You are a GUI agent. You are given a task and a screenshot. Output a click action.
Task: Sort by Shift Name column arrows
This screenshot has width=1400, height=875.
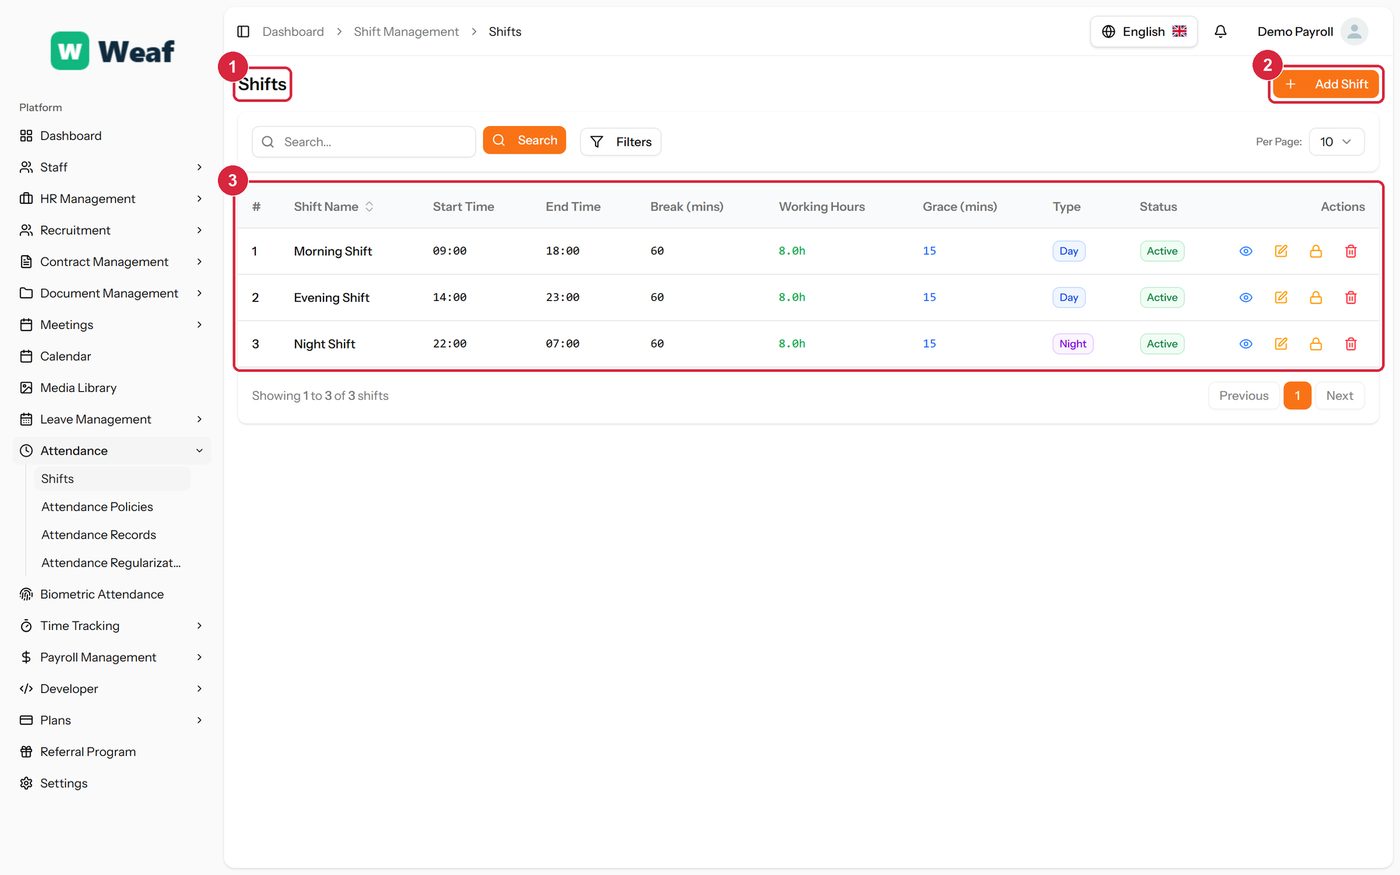pyautogui.click(x=369, y=207)
